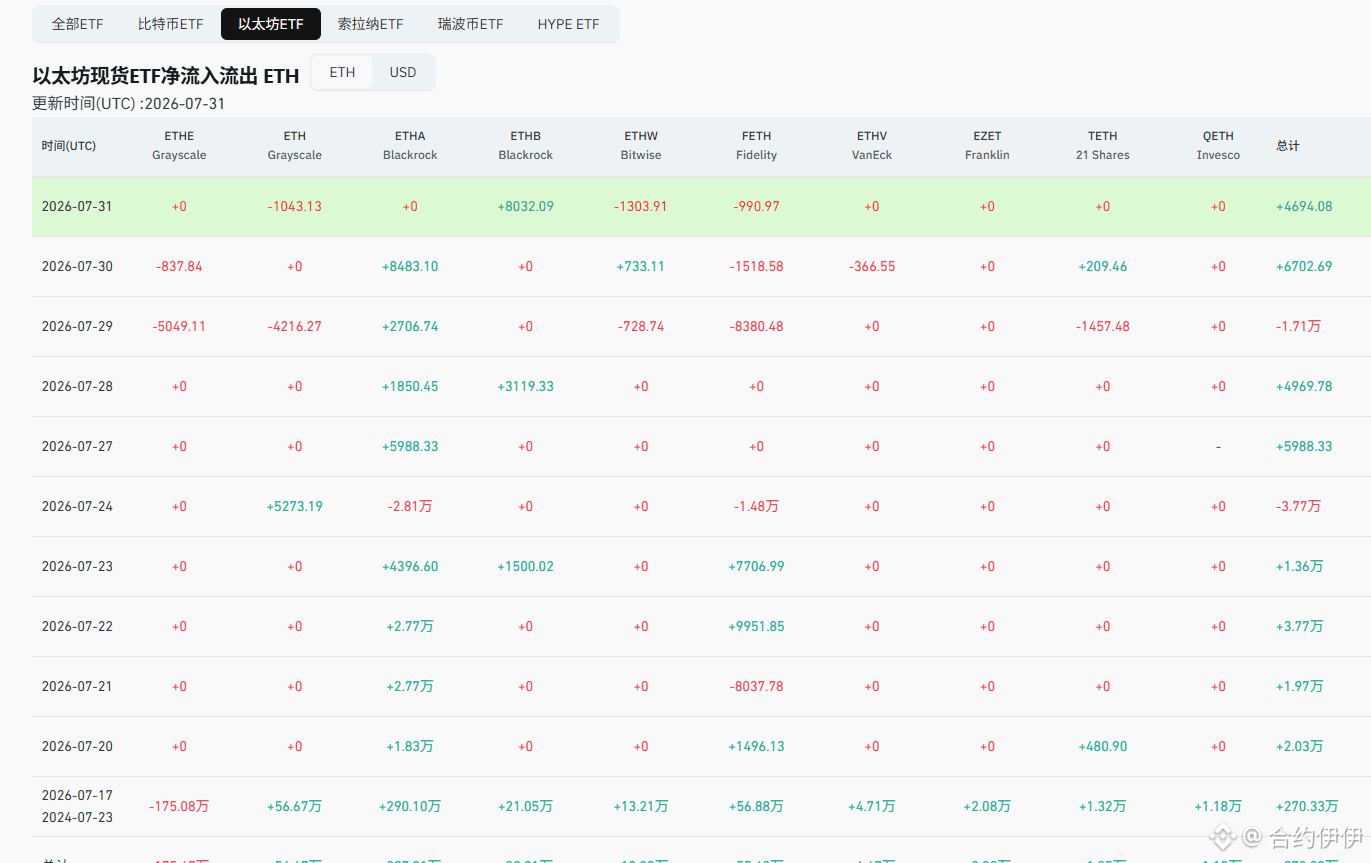The height and width of the screenshot is (863, 1371).
Task: Open the HYPE ETF tab
Action: (x=568, y=24)
